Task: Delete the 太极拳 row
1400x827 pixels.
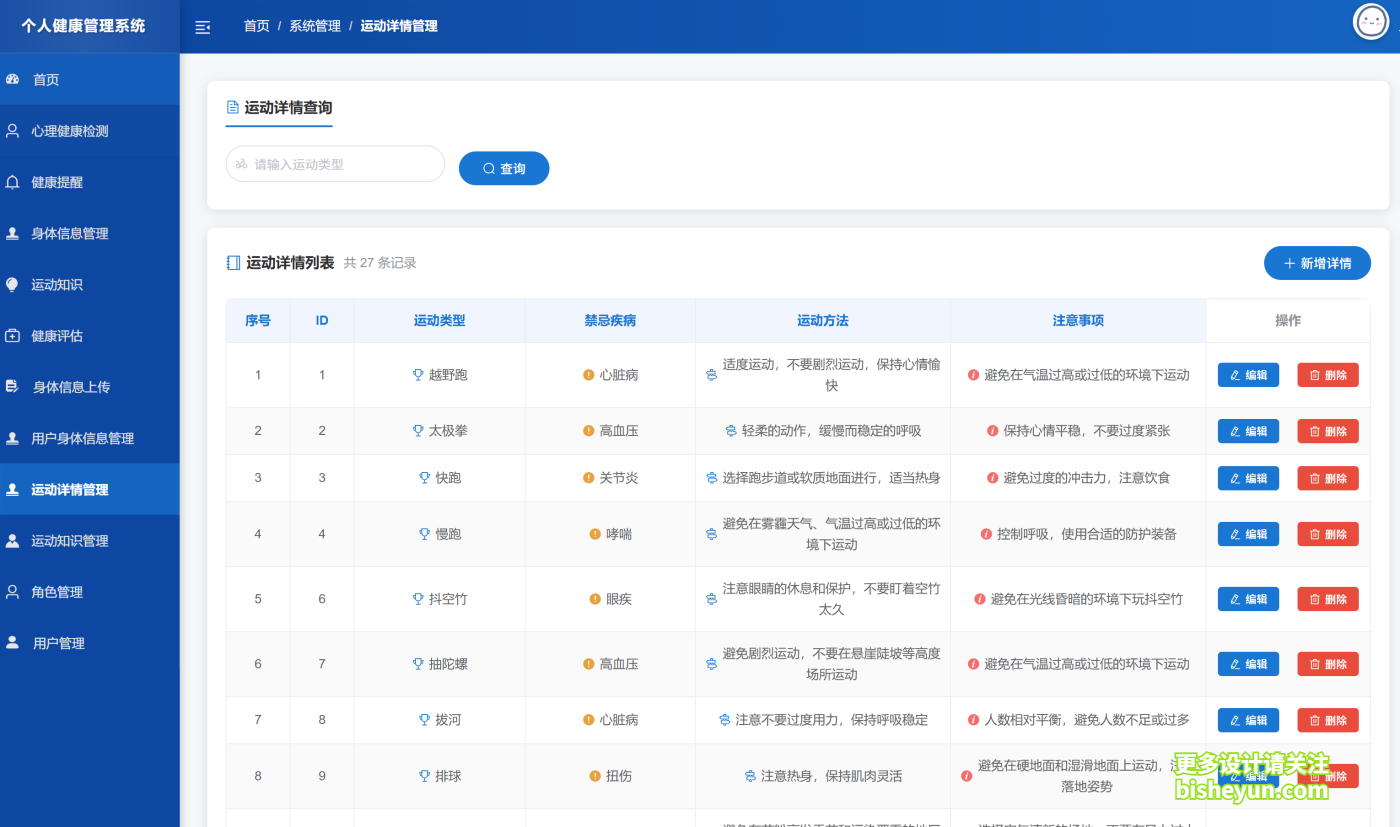Action: click(x=1328, y=431)
